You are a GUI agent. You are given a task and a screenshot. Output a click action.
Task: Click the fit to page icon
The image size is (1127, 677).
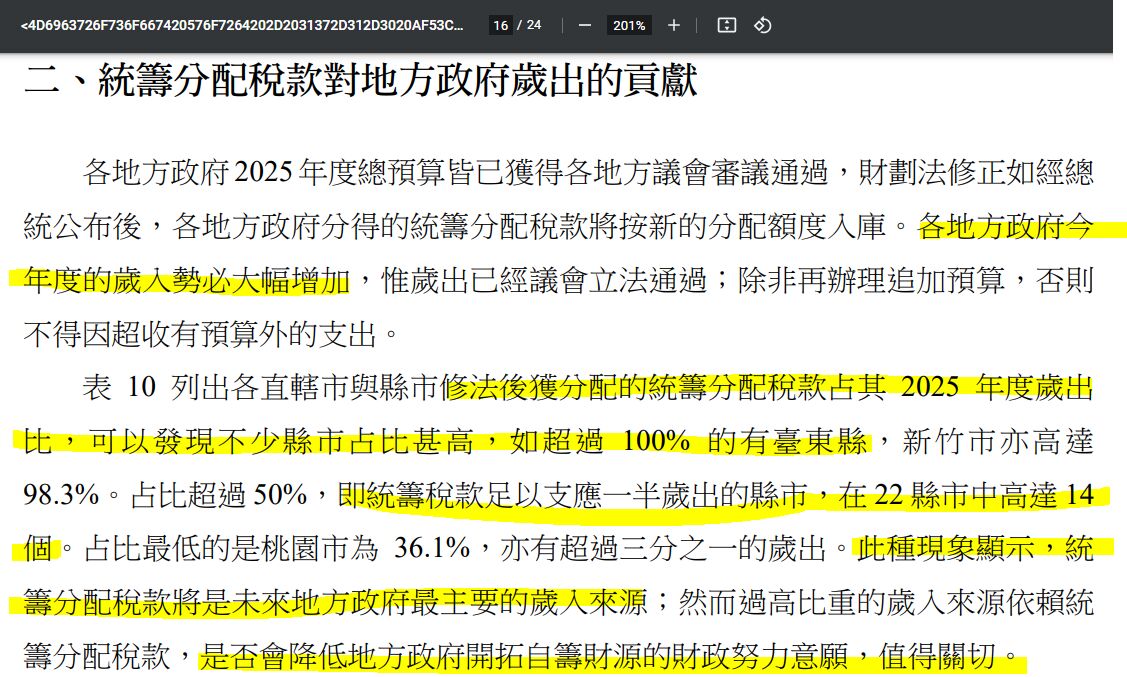click(727, 25)
